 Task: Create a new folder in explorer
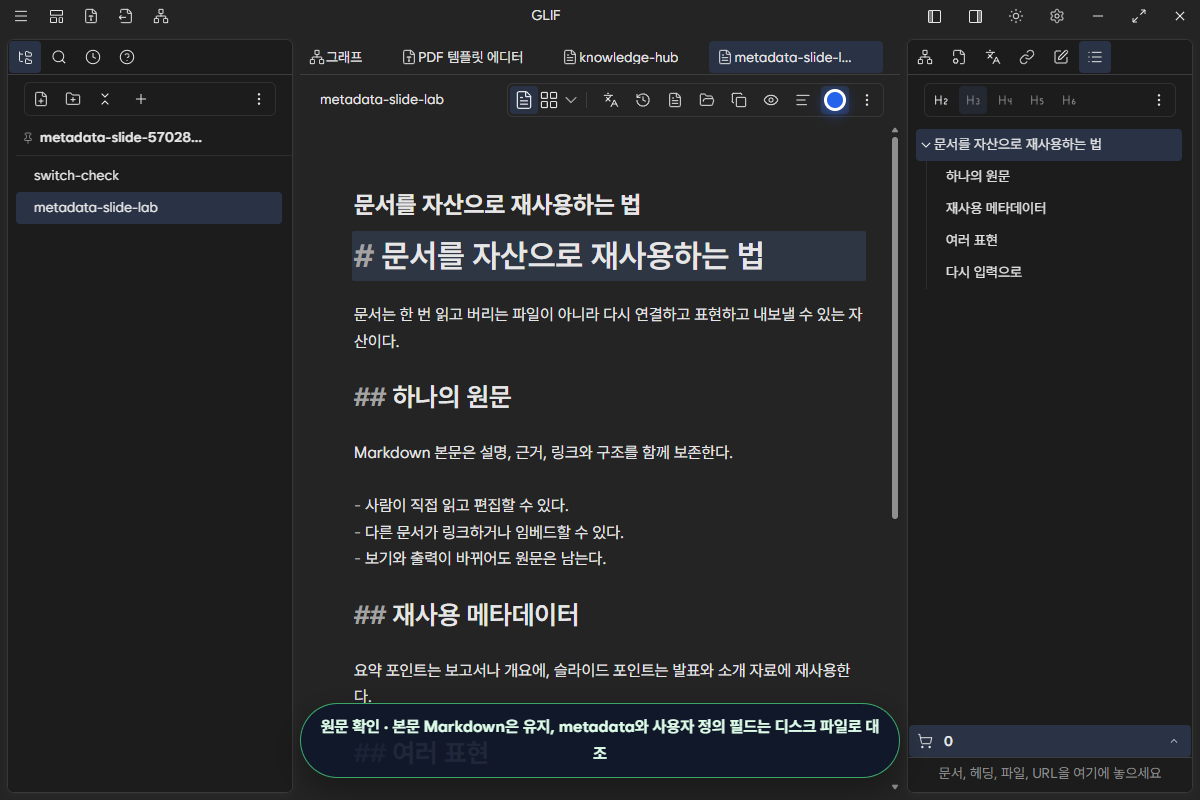click(73, 99)
